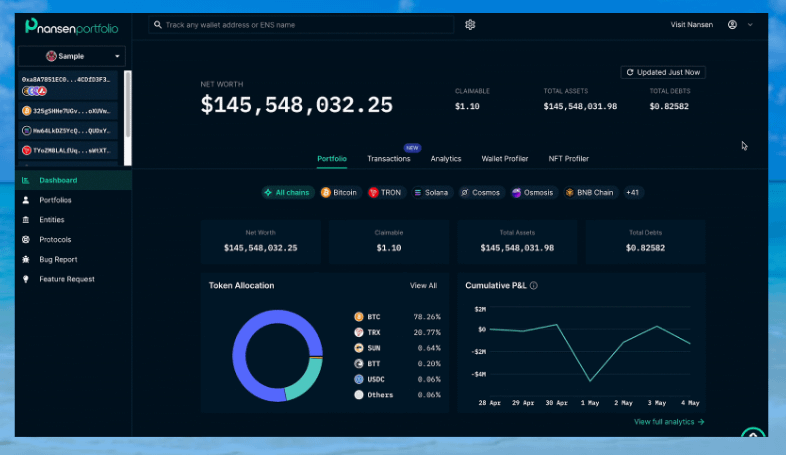Open View full analytics link

[x=669, y=422]
